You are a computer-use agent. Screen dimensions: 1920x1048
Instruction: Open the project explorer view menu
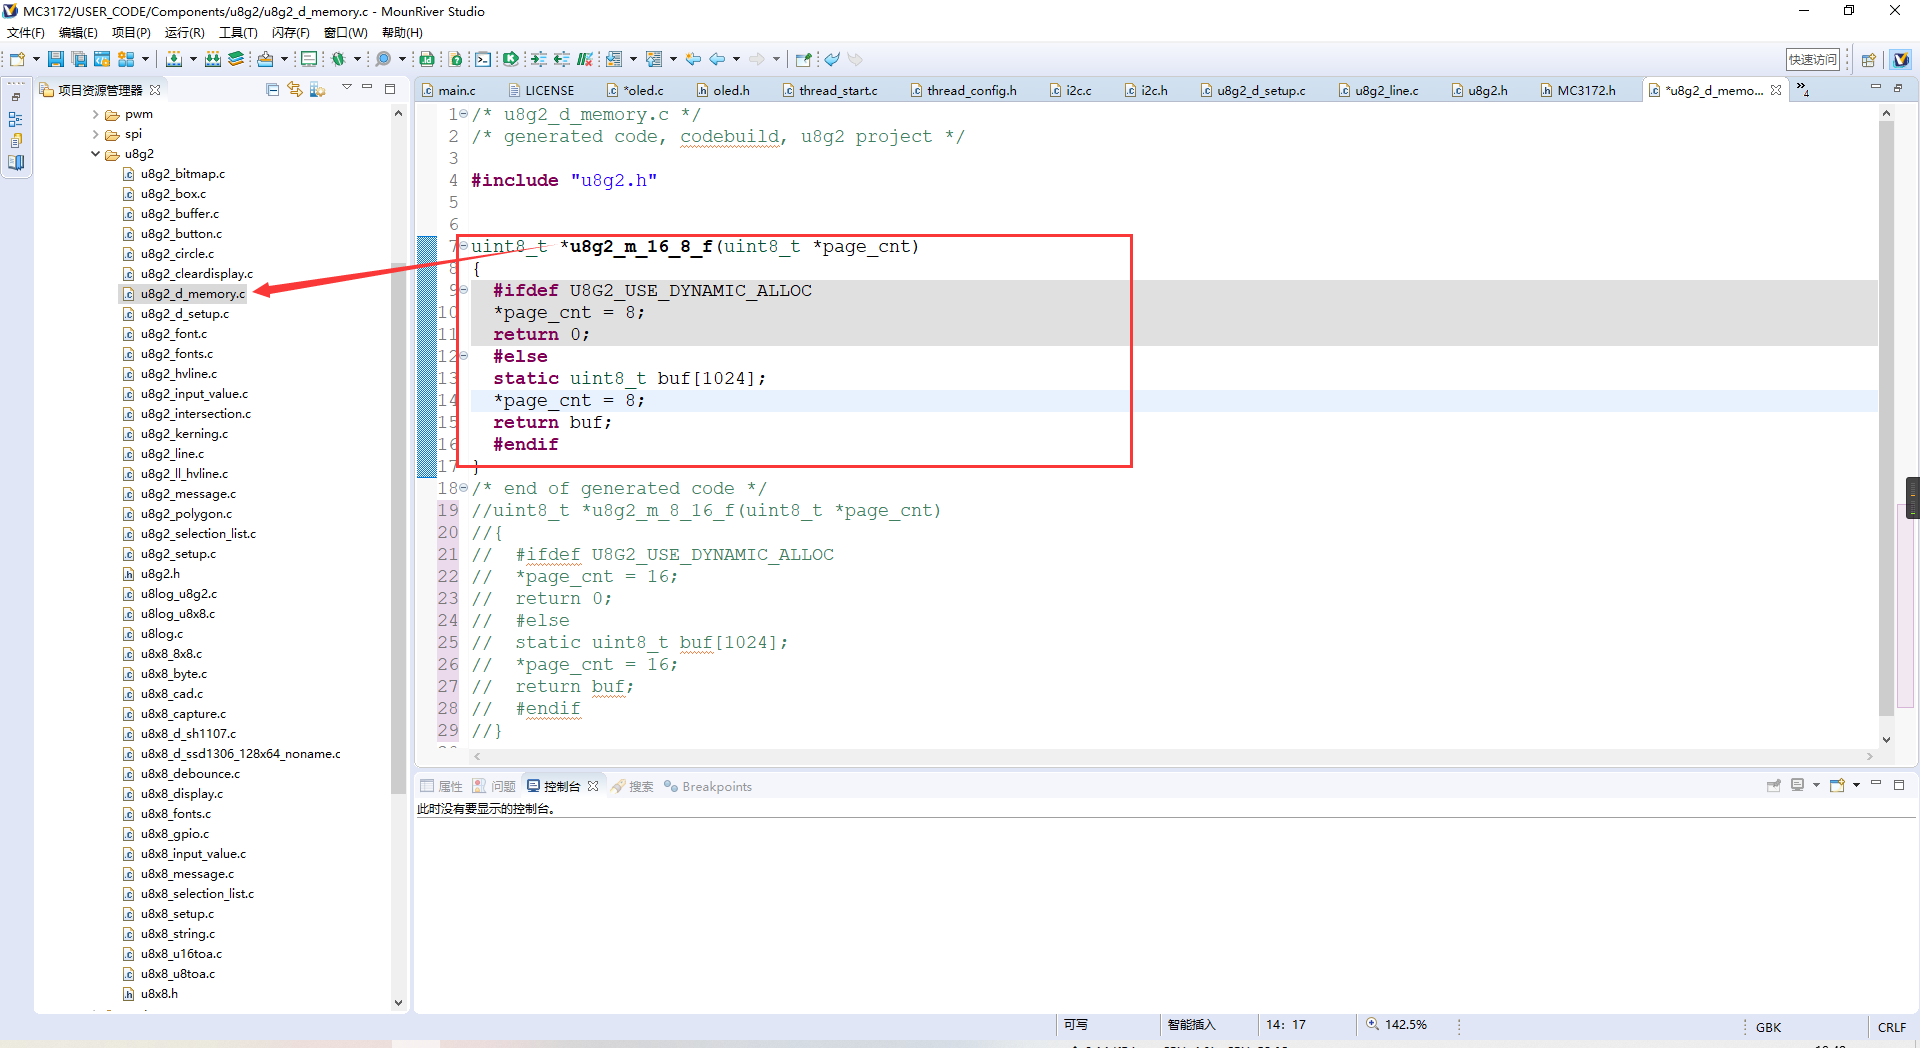click(x=347, y=88)
